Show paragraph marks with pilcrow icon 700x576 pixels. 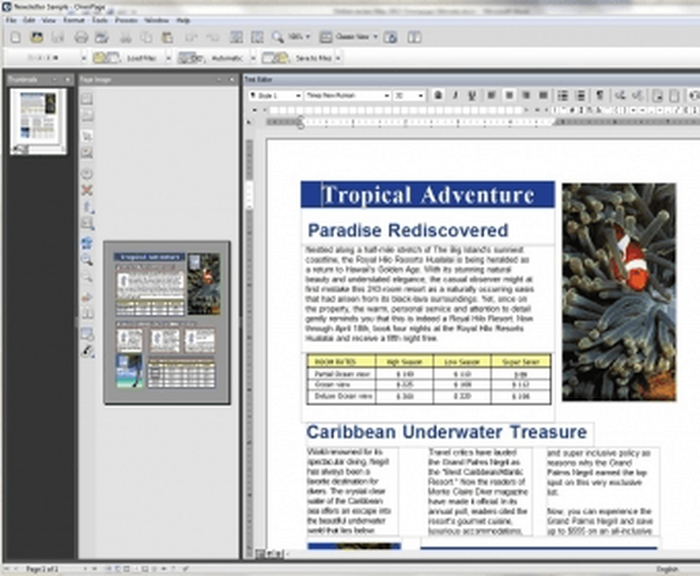coord(600,95)
